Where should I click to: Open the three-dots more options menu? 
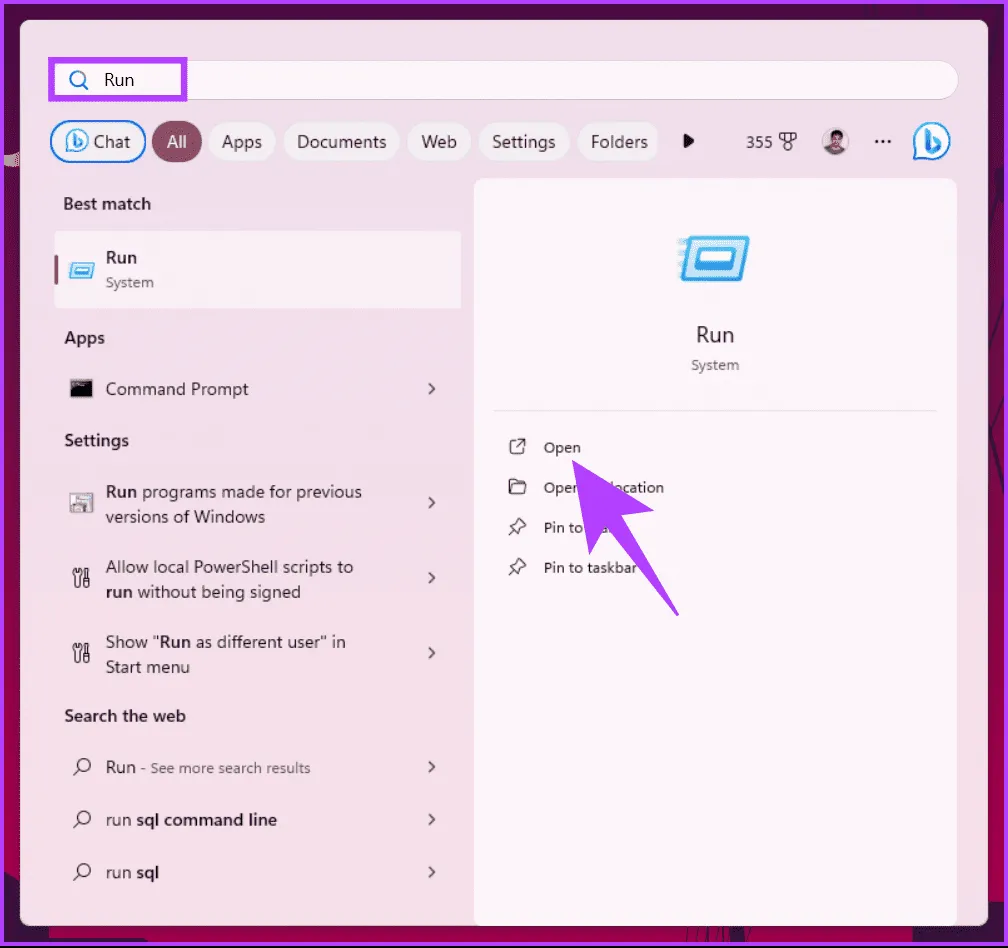(x=882, y=142)
